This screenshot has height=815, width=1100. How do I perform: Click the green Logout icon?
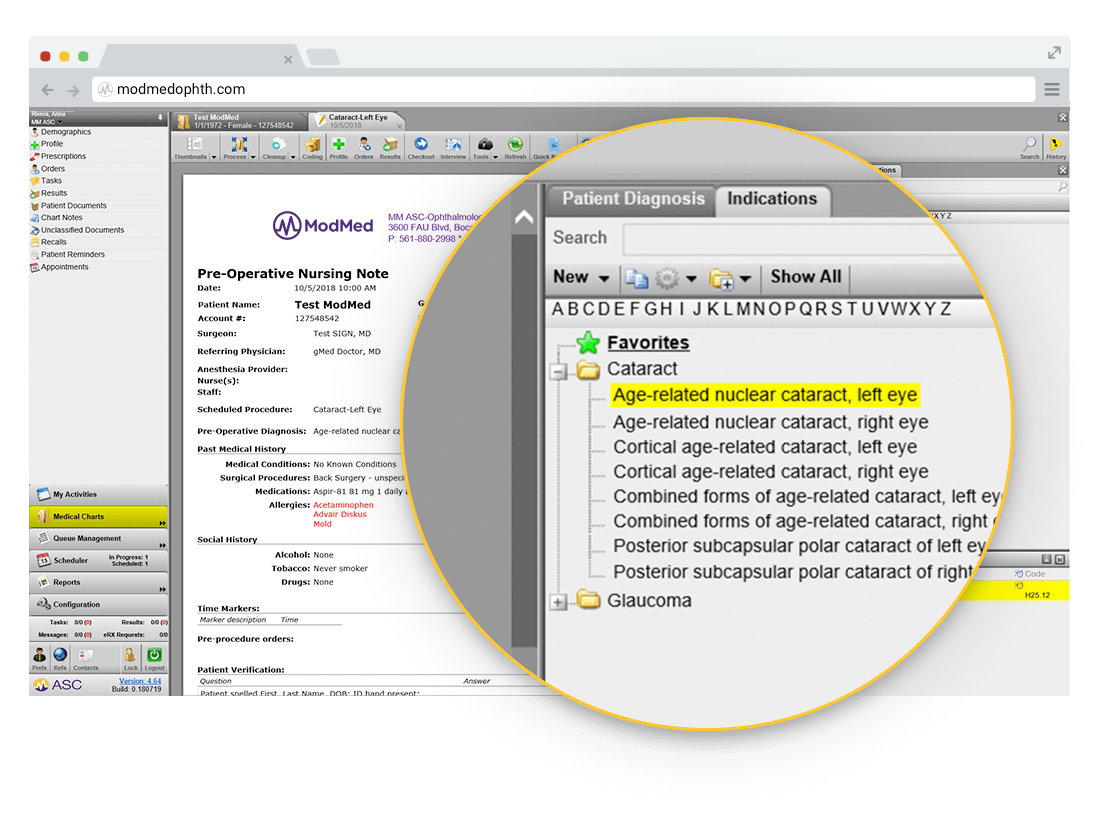(154, 655)
